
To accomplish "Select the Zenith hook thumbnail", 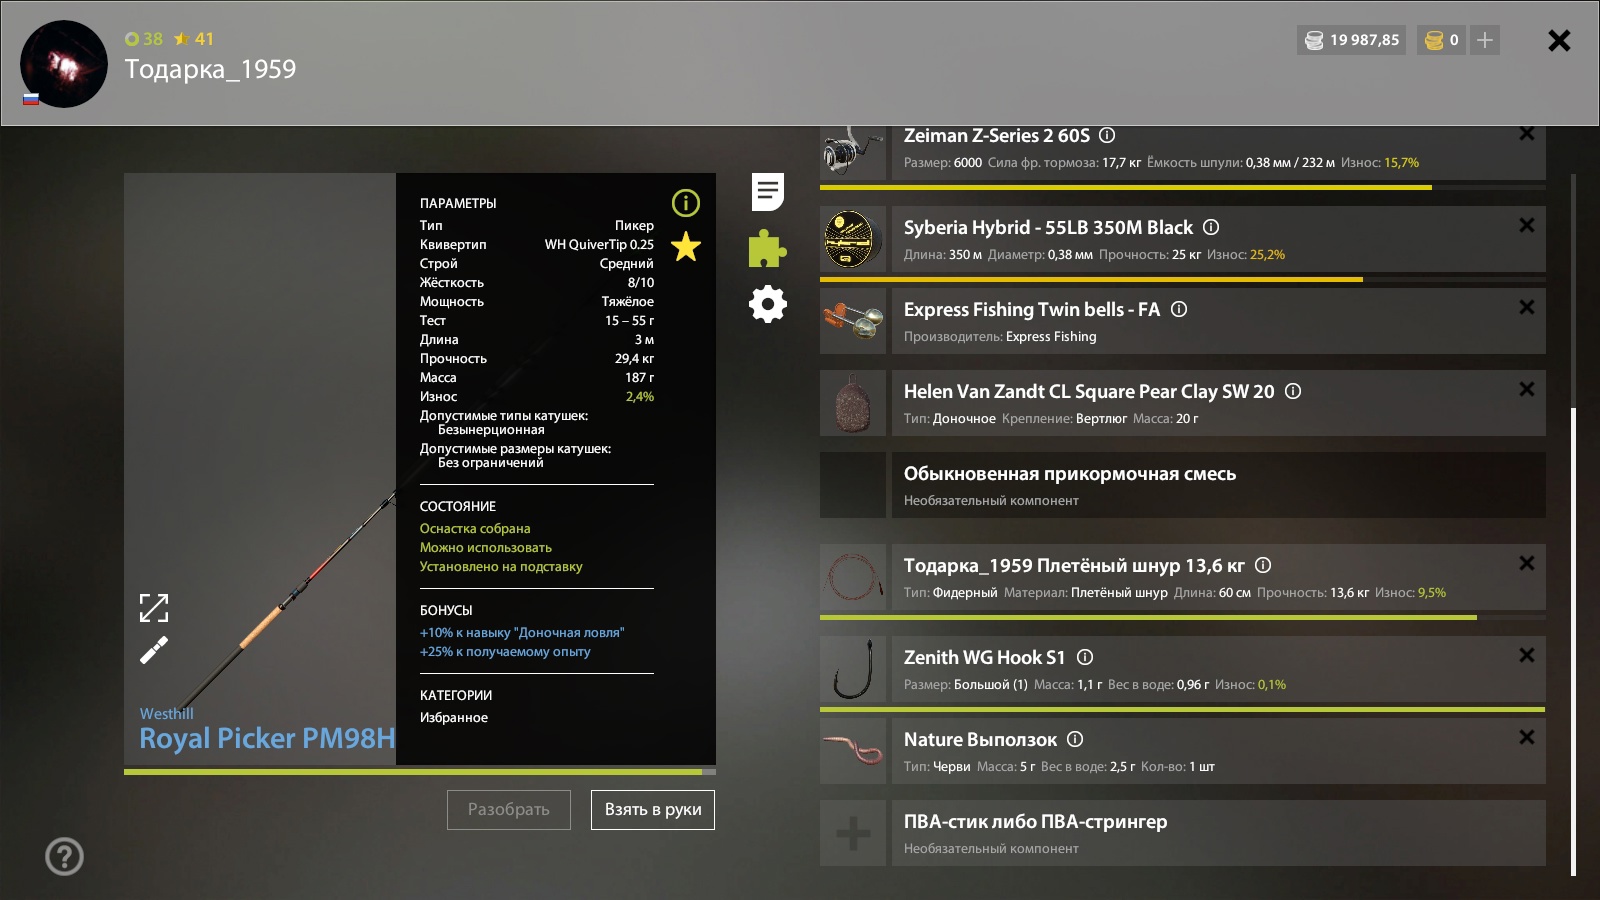I will pyautogui.click(x=853, y=669).
